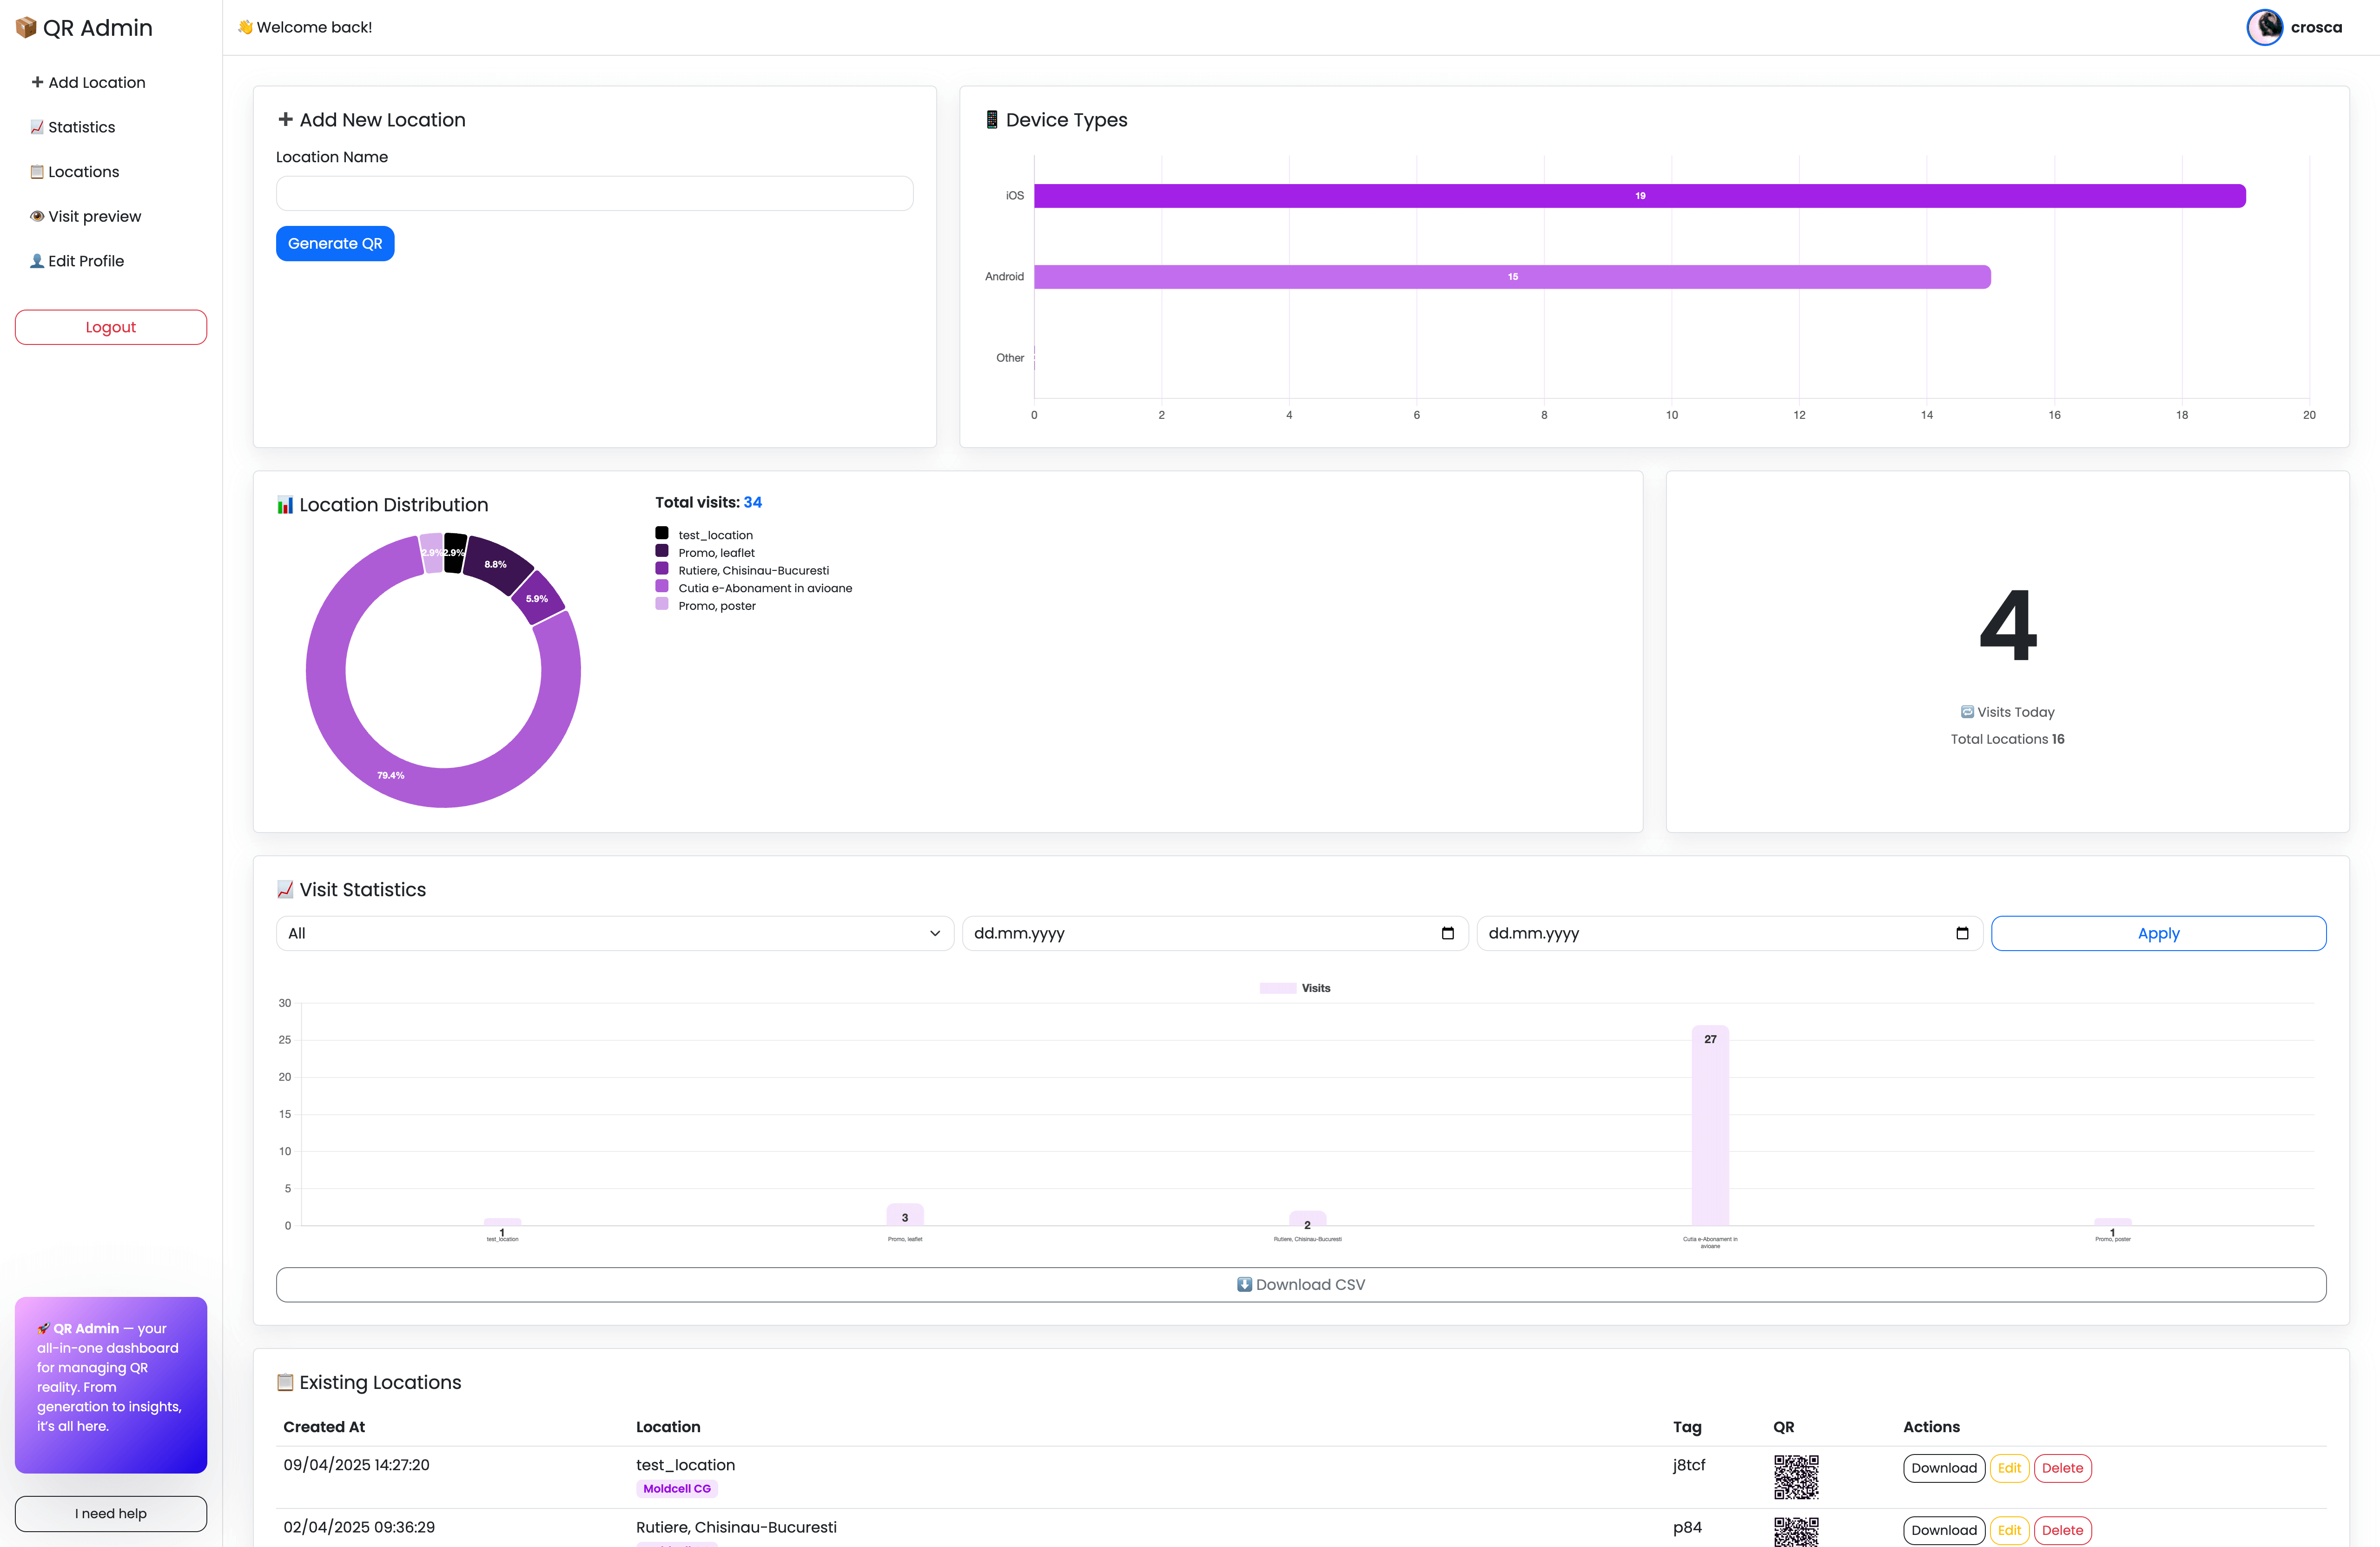Click QR code for Rutiere, Chisinau-Bucuresti
The height and width of the screenshot is (1547, 2380).
(x=1795, y=1531)
